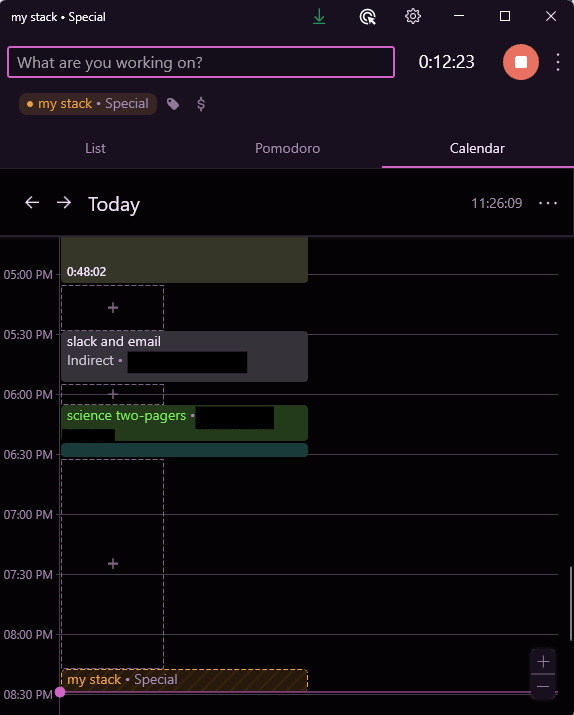Stop the running timer

pyautogui.click(x=521, y=62)
